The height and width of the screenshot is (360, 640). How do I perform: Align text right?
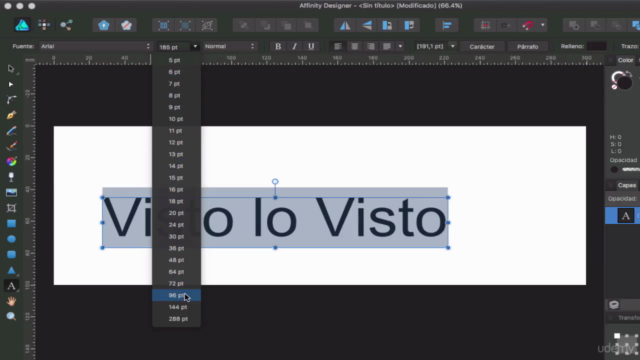[x=371, y=47]
